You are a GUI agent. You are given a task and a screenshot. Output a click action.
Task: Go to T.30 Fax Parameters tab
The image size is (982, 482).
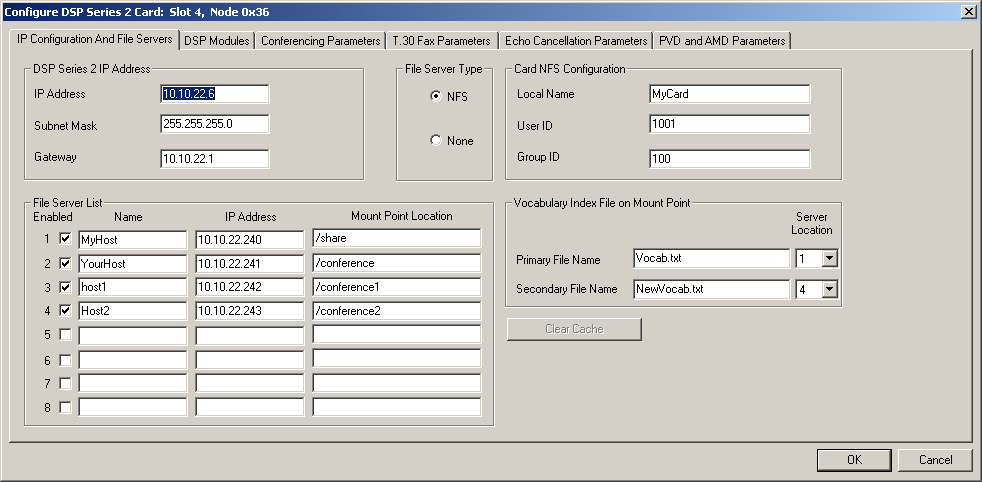pos(441,41)
